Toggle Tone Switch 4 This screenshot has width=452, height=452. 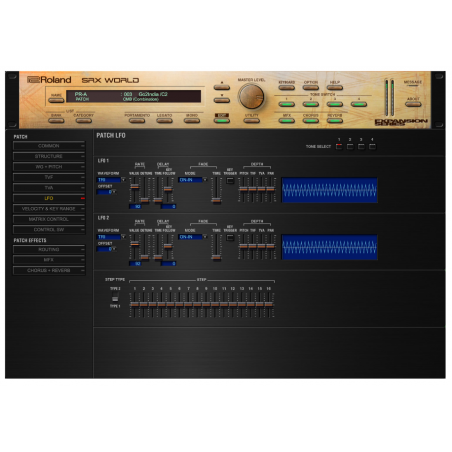point(359,104)
